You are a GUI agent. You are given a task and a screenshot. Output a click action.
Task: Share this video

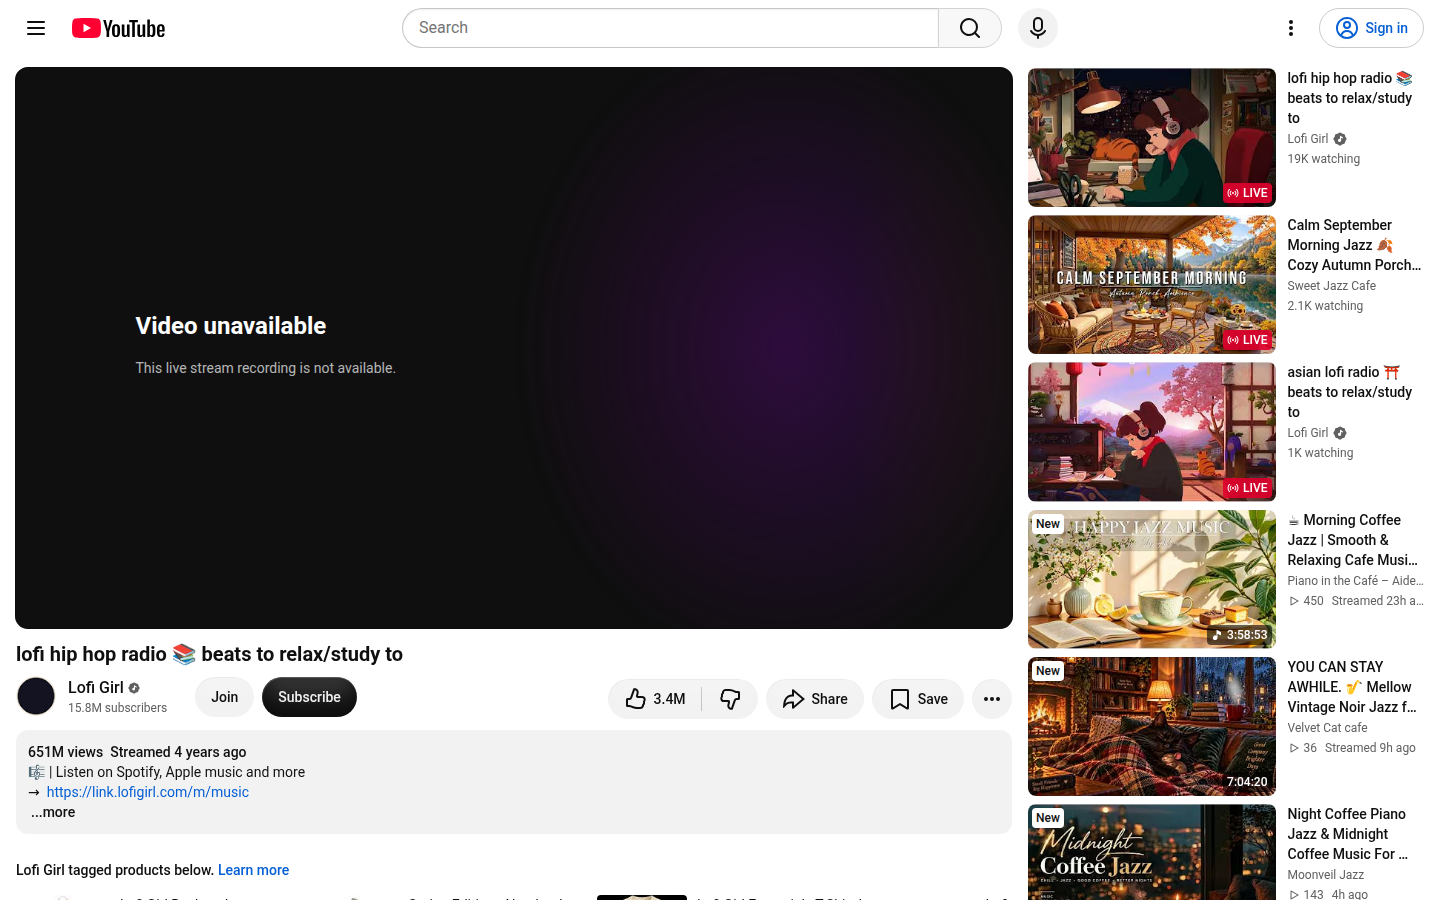(x=815, y=699)
